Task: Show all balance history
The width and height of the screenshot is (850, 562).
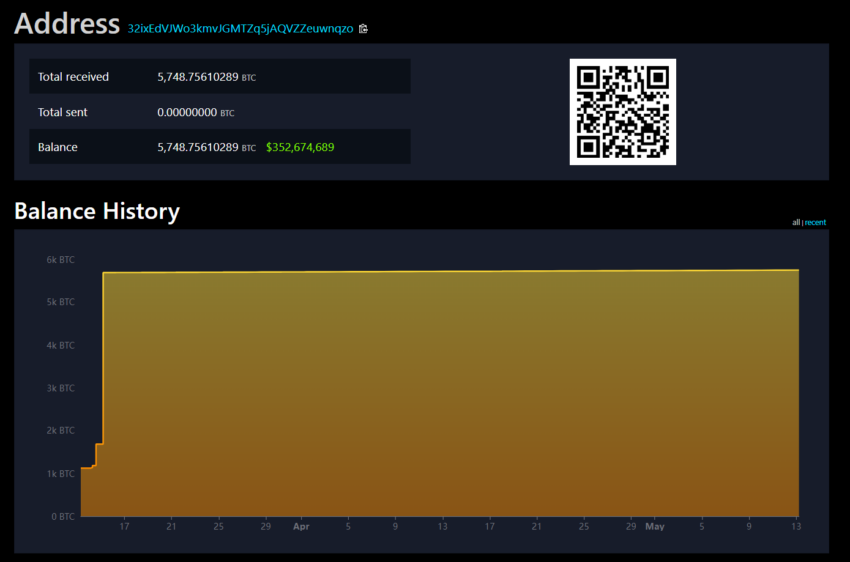Action: tap(796, 222)
